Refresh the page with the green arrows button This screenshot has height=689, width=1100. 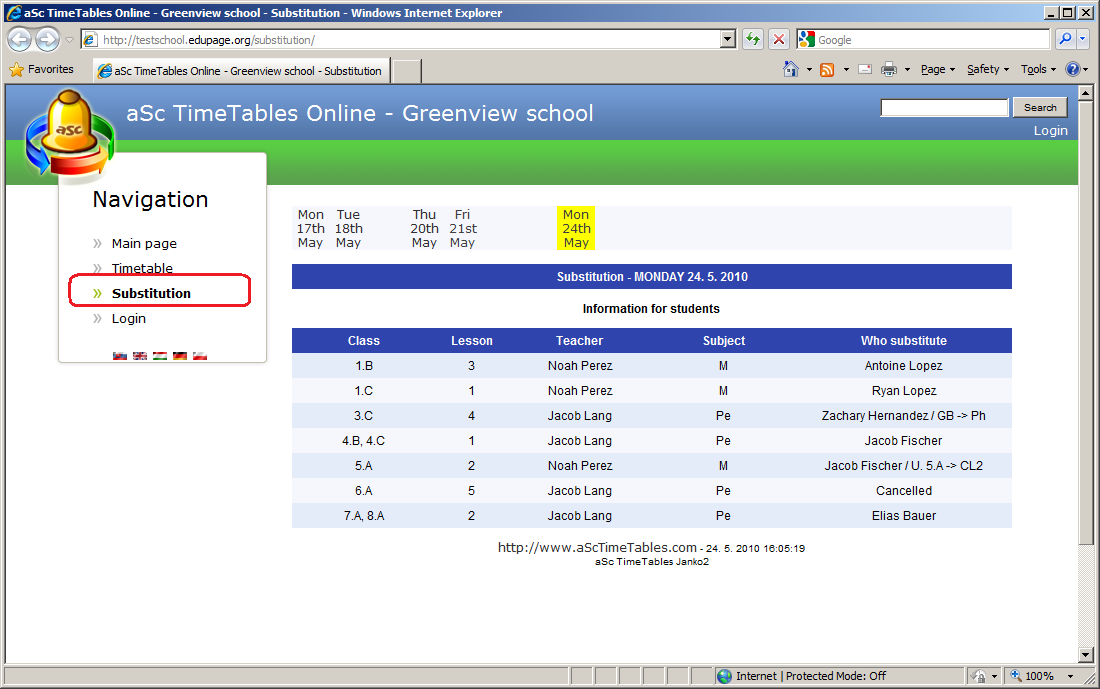(753, 39)
